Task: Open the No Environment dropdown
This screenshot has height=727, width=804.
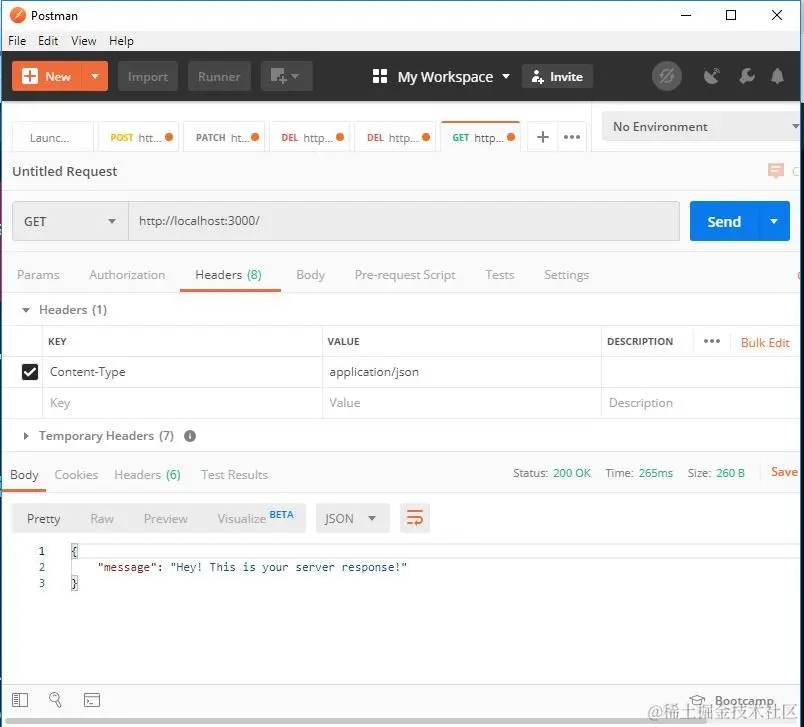Action: [702, 127]
